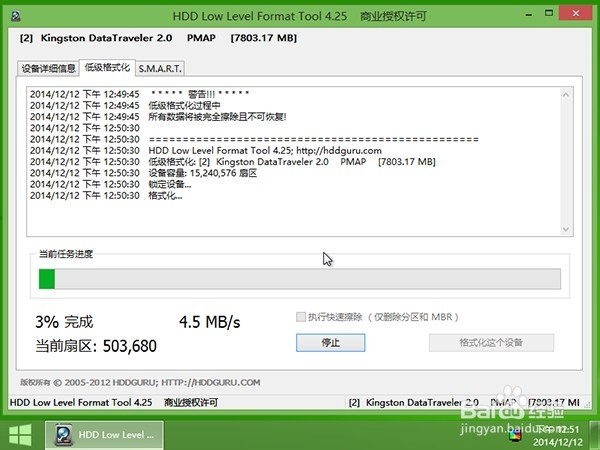Click the log line 低级格式化过程中
The height and width of the screenshot is (450, 600).
[x=125, y=105]
